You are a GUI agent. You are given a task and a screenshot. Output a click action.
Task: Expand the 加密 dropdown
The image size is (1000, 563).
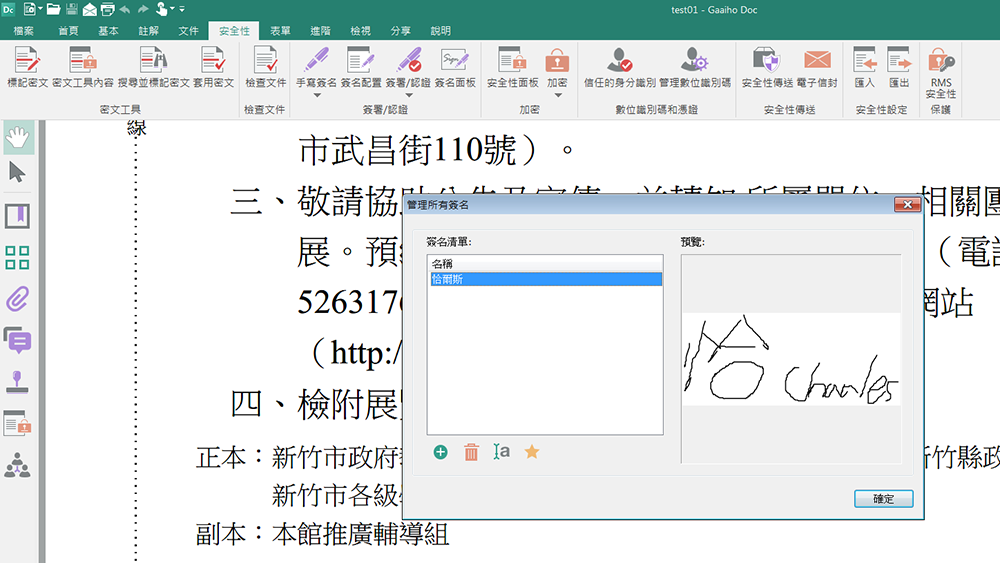coord(557,95)
